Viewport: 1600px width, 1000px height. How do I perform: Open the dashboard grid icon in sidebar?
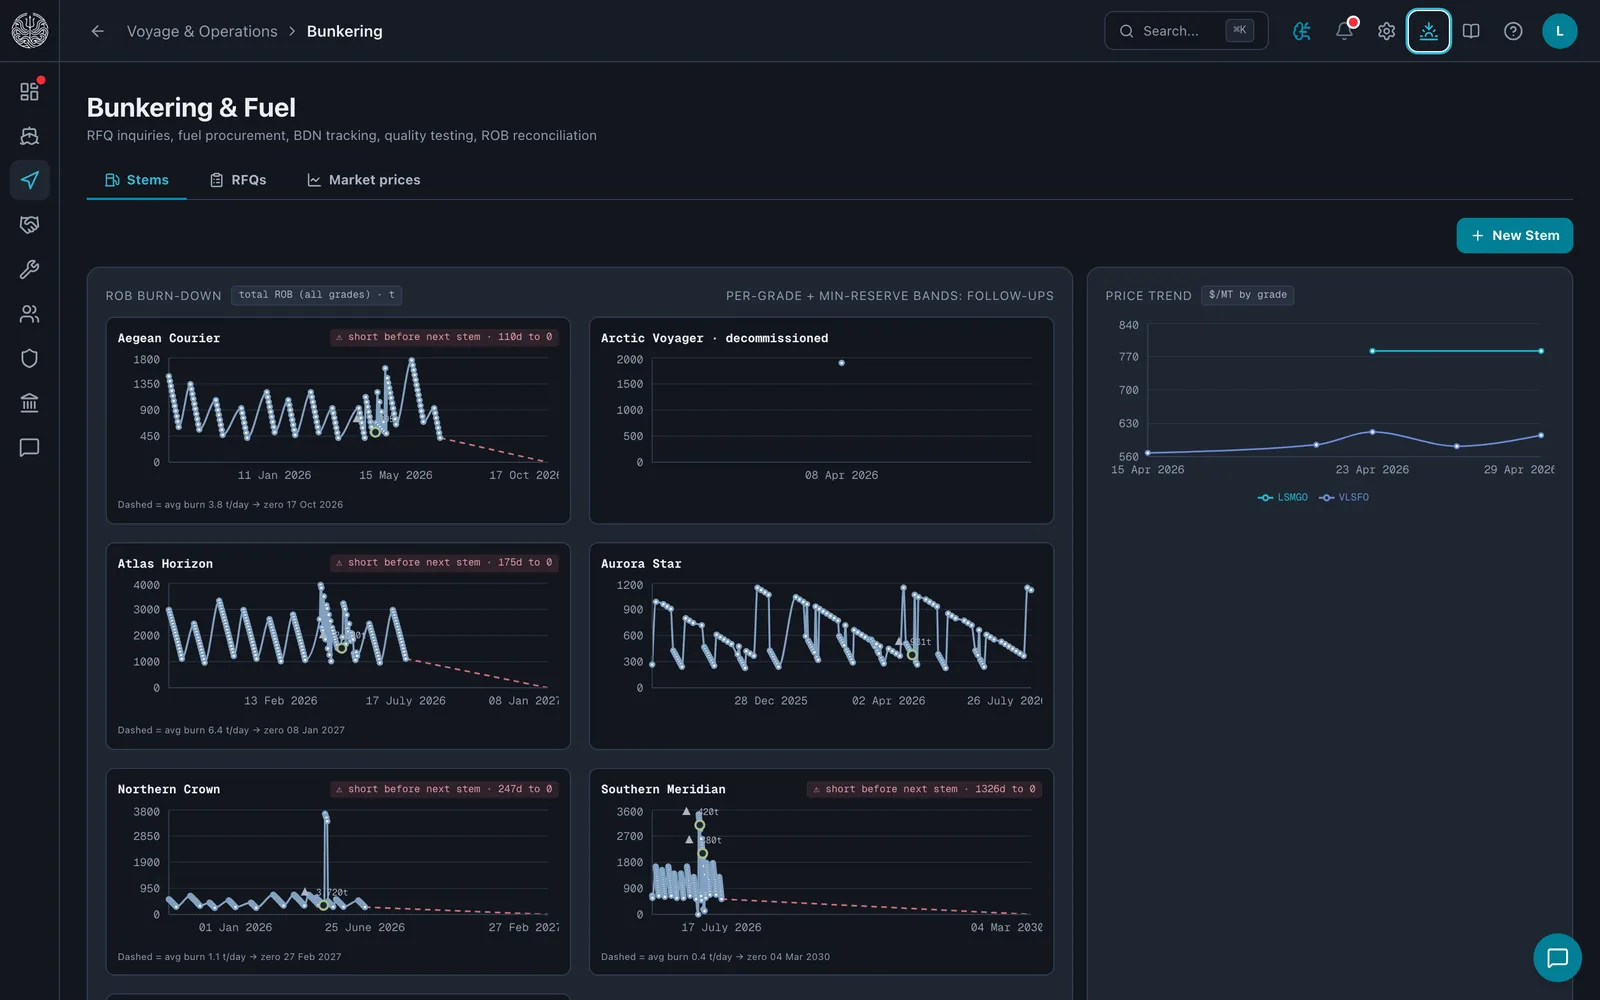point(29,91)
